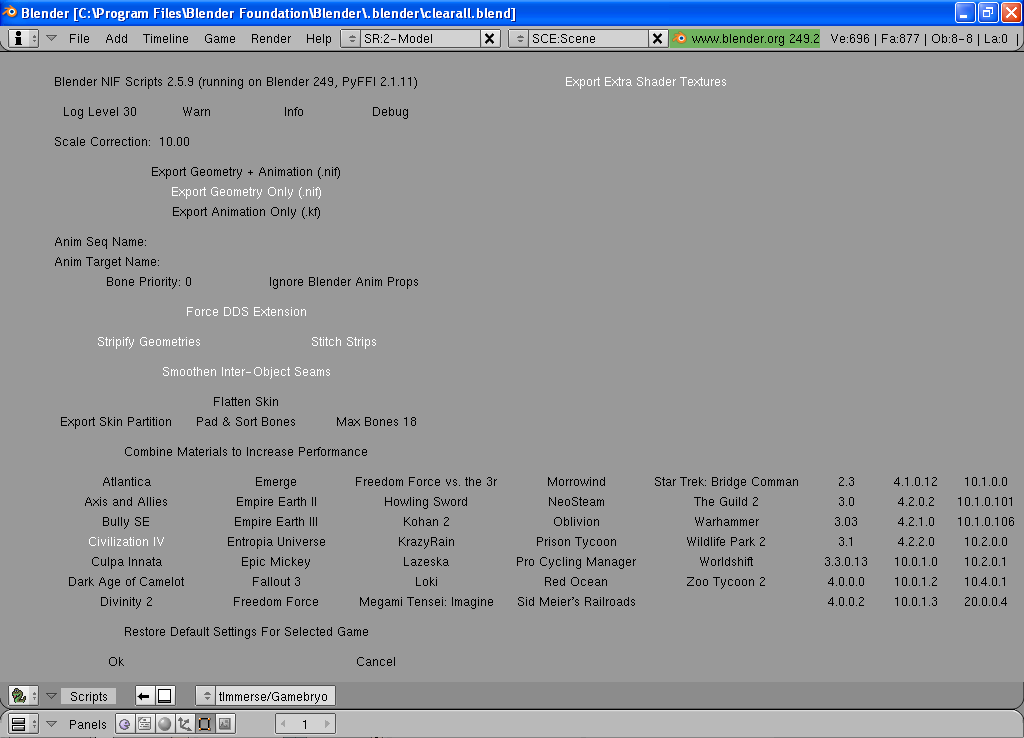Toggle Export Extra Shader Textures

(646, 82)
